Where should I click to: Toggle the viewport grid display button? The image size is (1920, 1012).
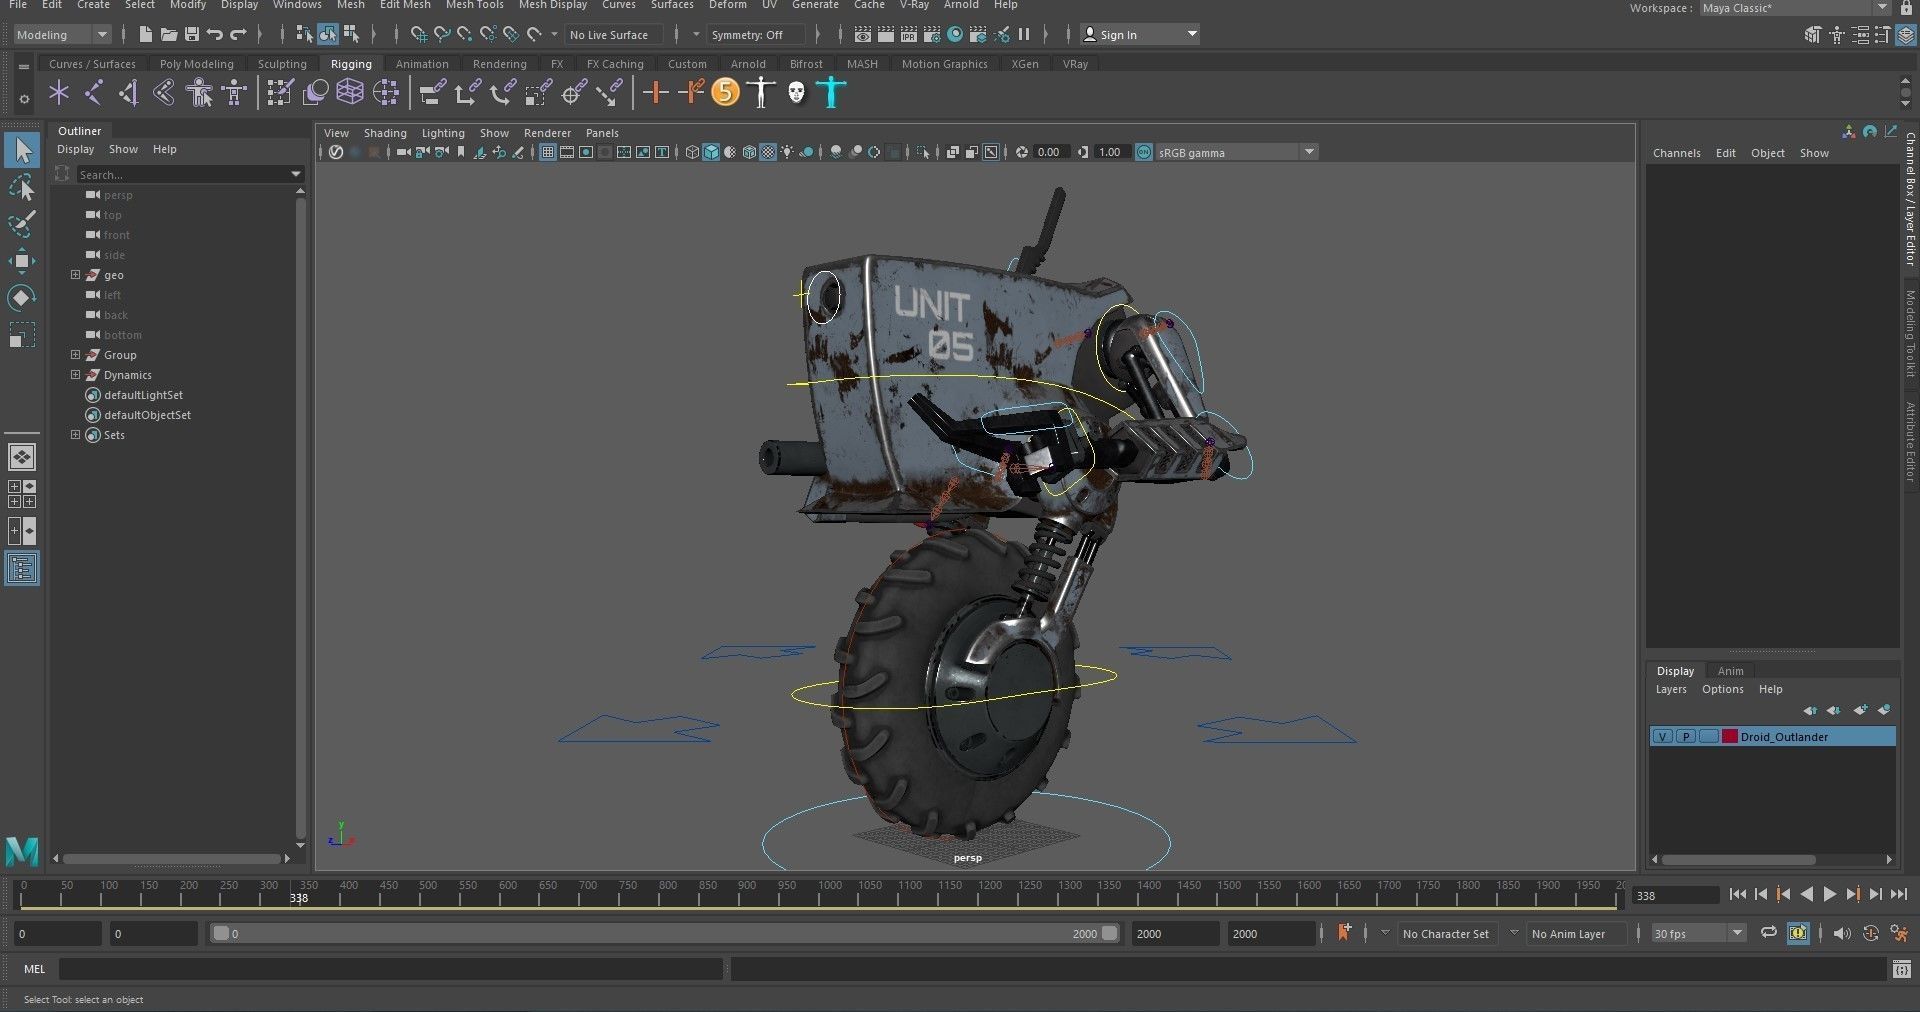point(548,152)
